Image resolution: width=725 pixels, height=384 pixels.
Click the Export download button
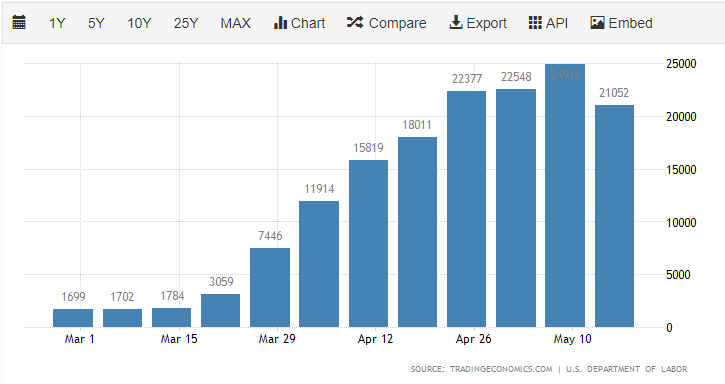[x=478, y=23]
